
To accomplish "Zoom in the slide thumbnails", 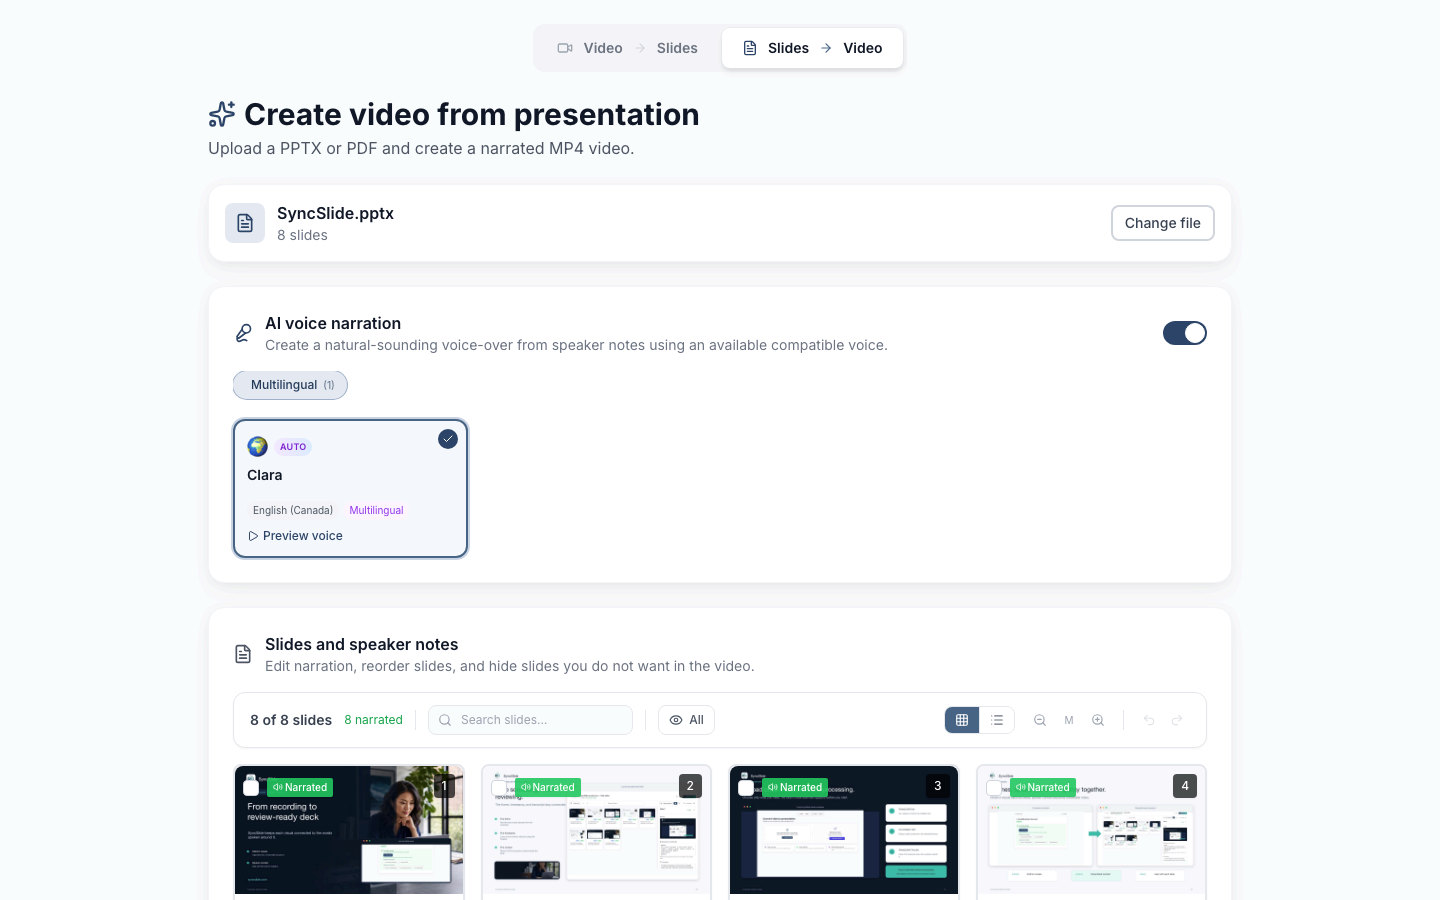I will 1098,720.
